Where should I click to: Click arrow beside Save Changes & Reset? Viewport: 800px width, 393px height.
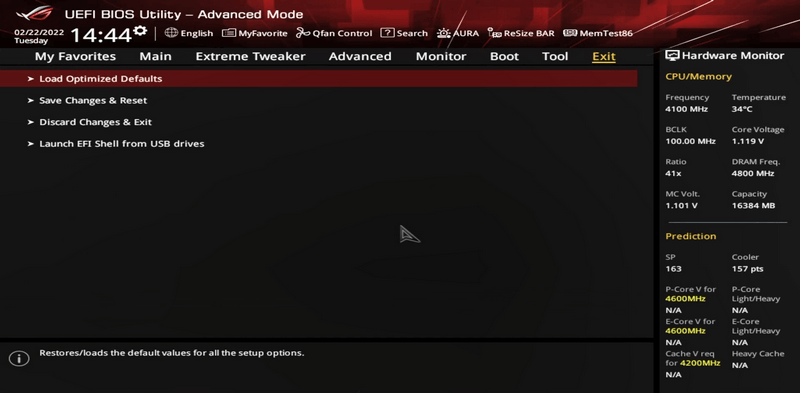point(31,101)
